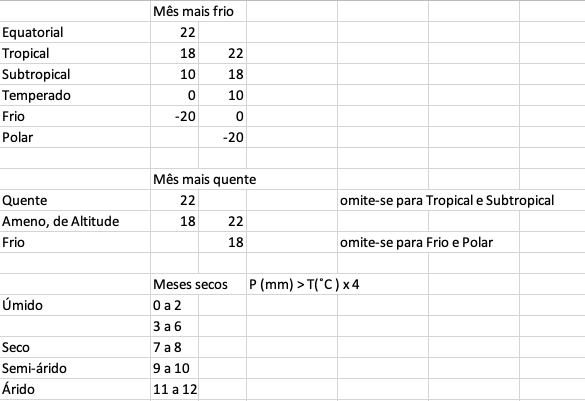This screenshot has width=585, height=401.
Task: Select the -20 value in the first Frio row
Action: point(174,116)
